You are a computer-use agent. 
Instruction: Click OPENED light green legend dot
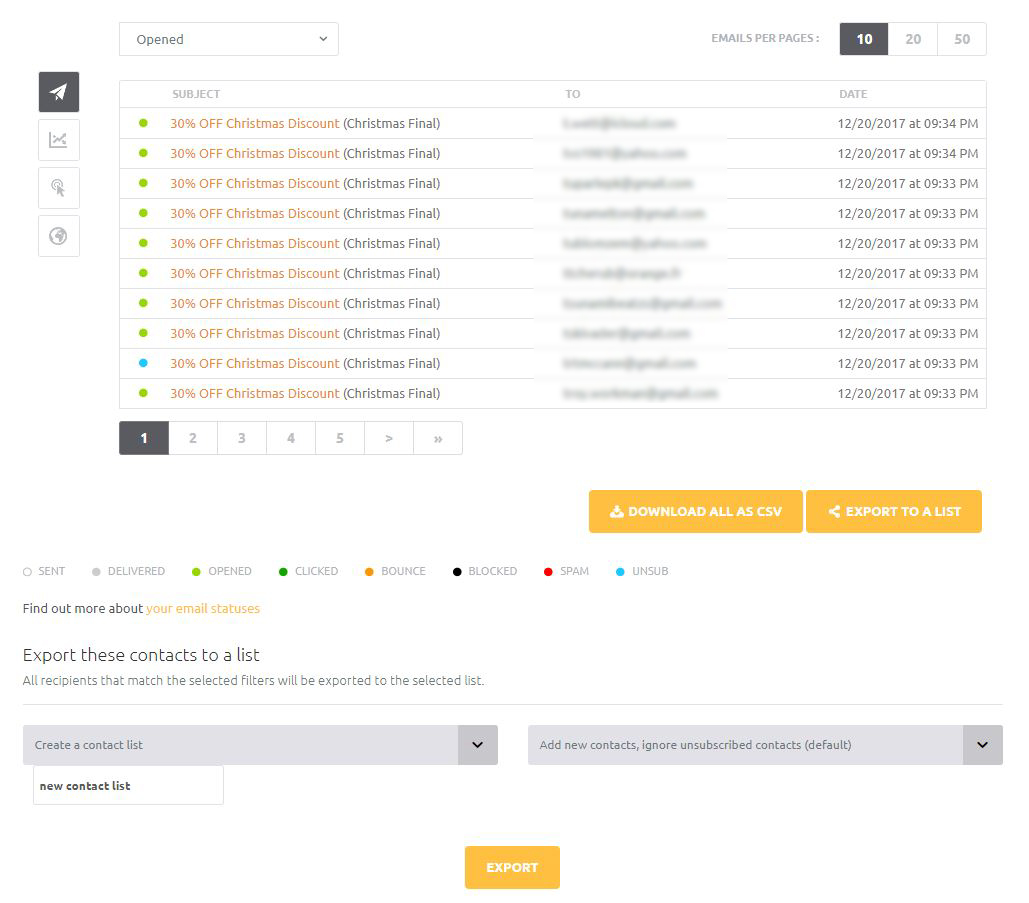point(196,572)
